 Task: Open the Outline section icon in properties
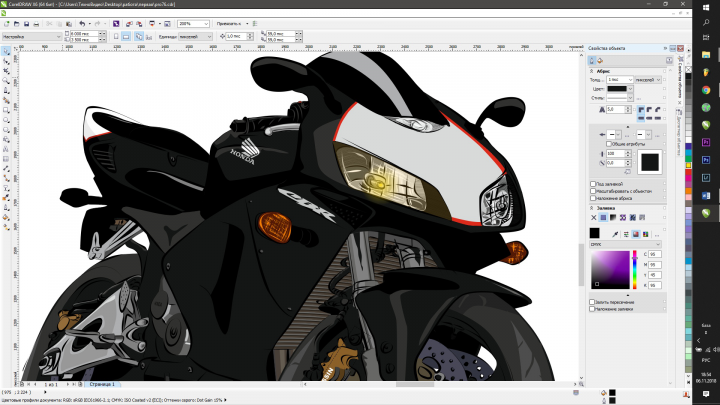click(592, 61)
